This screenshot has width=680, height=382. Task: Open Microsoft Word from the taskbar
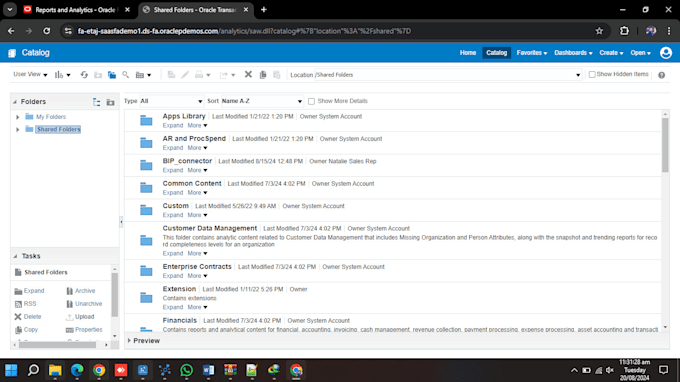click(208, 370)
